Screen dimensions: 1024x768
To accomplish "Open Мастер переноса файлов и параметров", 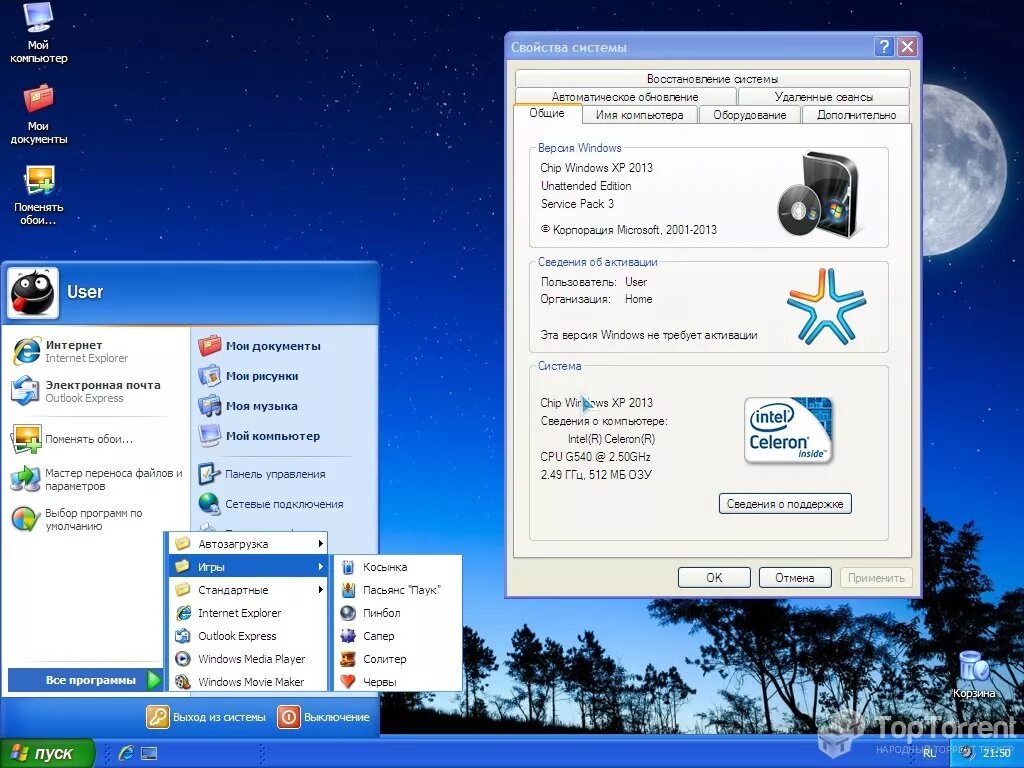I will tap(95, 479).
